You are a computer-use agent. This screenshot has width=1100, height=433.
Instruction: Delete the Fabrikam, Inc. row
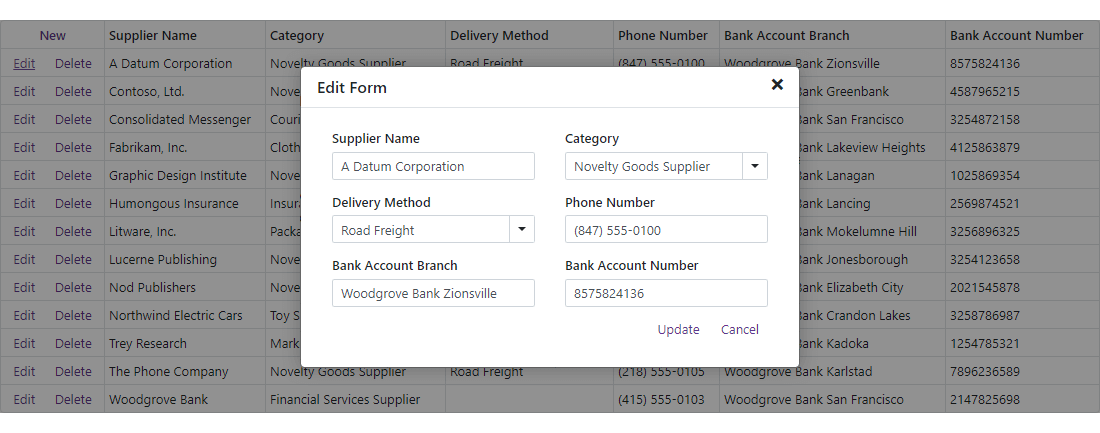73,148
